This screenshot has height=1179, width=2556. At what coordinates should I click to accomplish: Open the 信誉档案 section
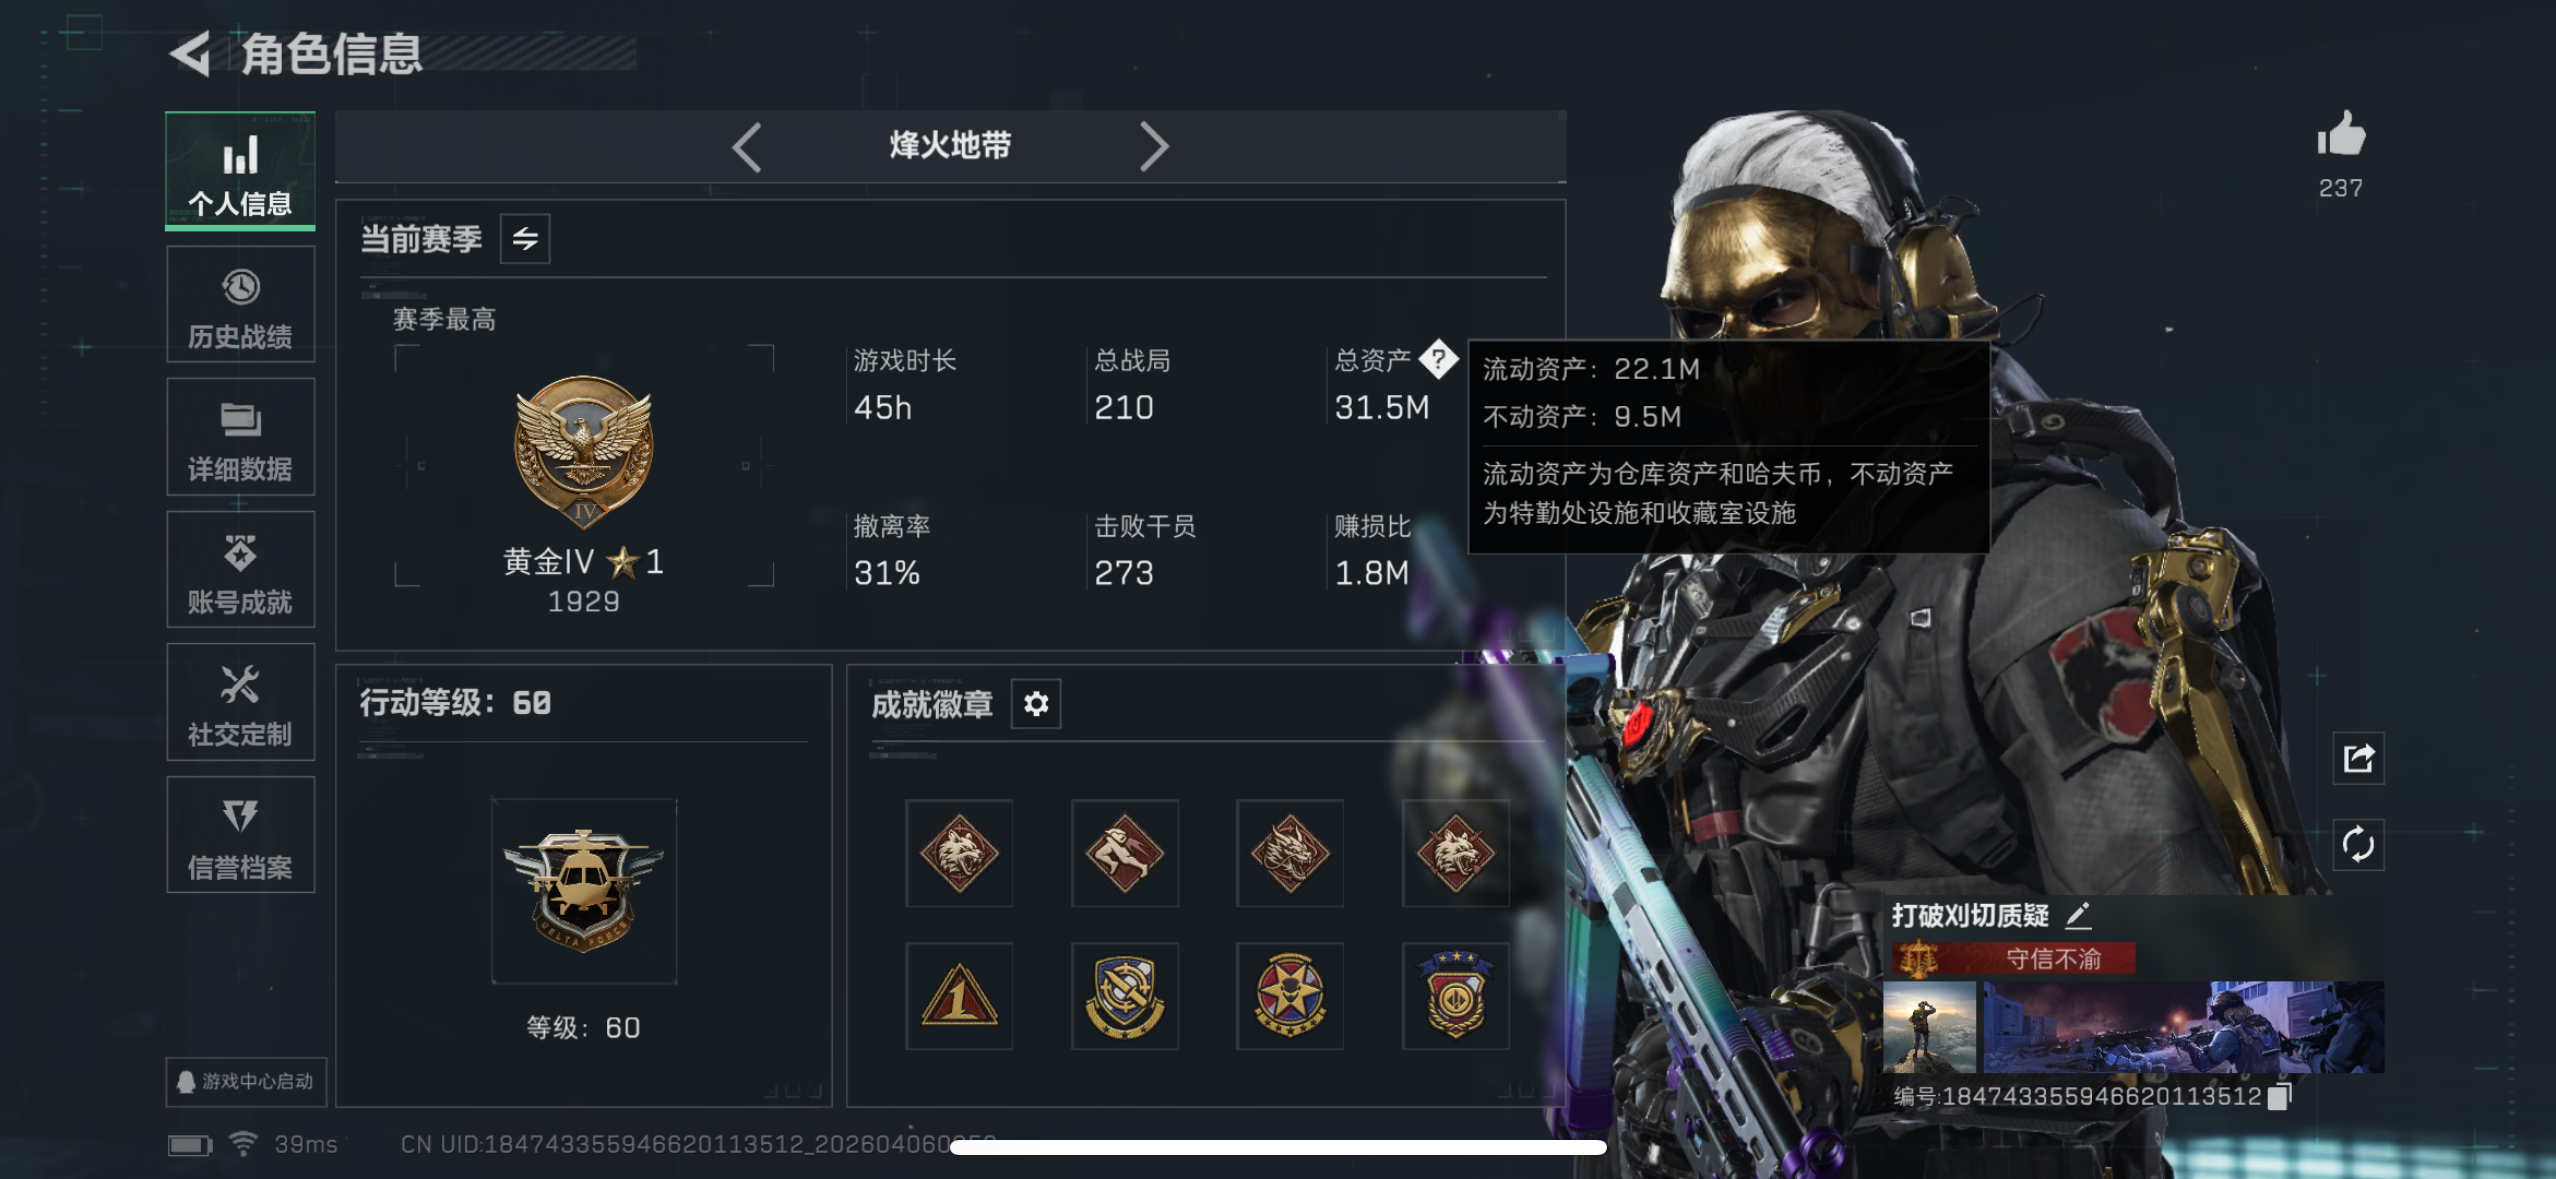click(240, 835)
